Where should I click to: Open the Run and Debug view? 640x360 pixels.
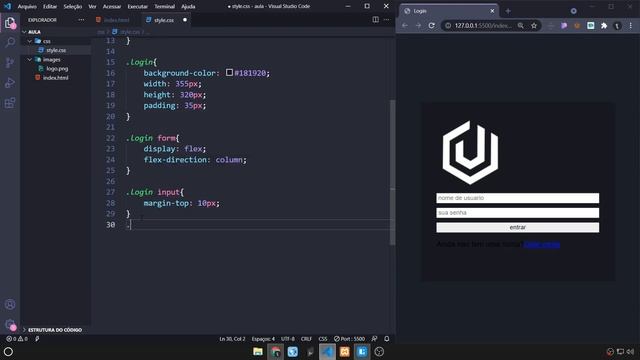point(10,82)
